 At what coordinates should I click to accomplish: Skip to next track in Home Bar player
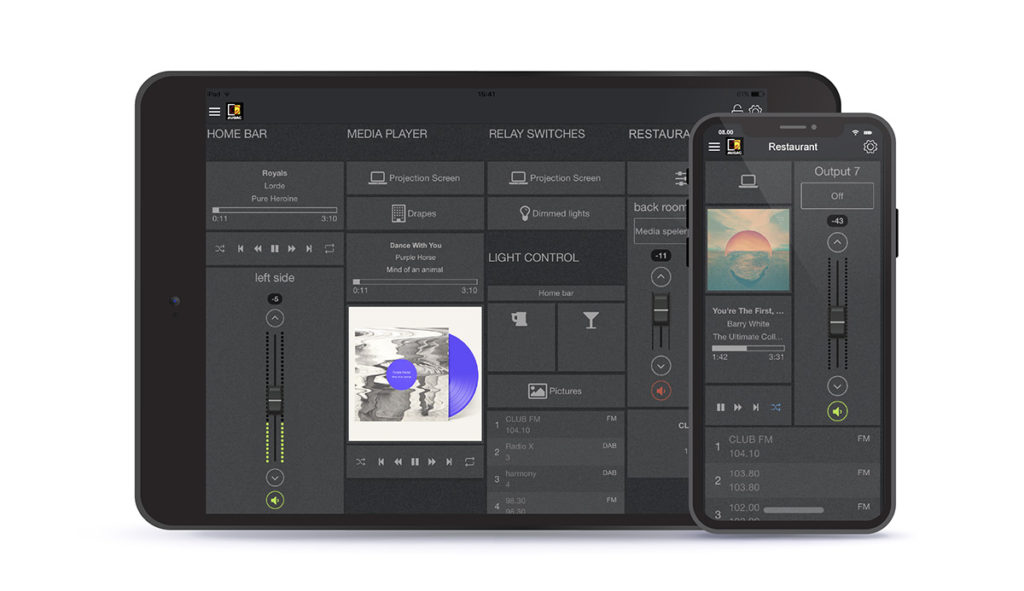[x=310, y=249]
